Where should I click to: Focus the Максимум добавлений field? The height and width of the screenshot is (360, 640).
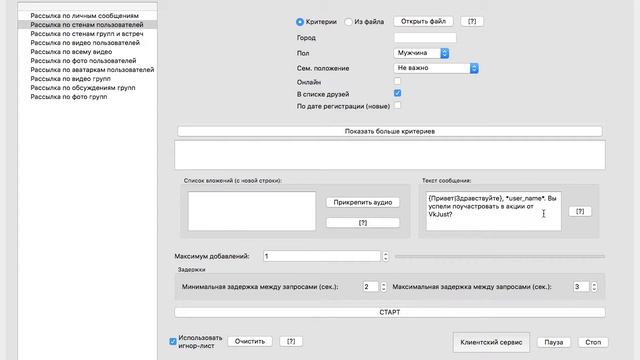[322, 256]
